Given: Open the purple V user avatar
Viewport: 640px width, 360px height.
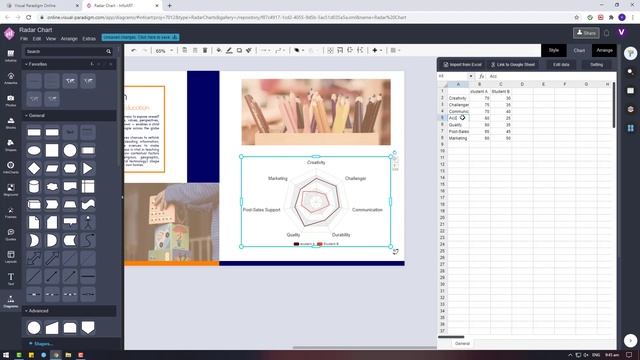Looking at the screenshot, I should tap(622, 32).
